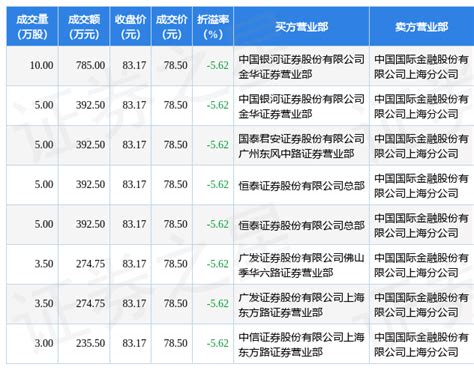
Task: Click the 成交量(万股) column header
Action: pos(32,26)
